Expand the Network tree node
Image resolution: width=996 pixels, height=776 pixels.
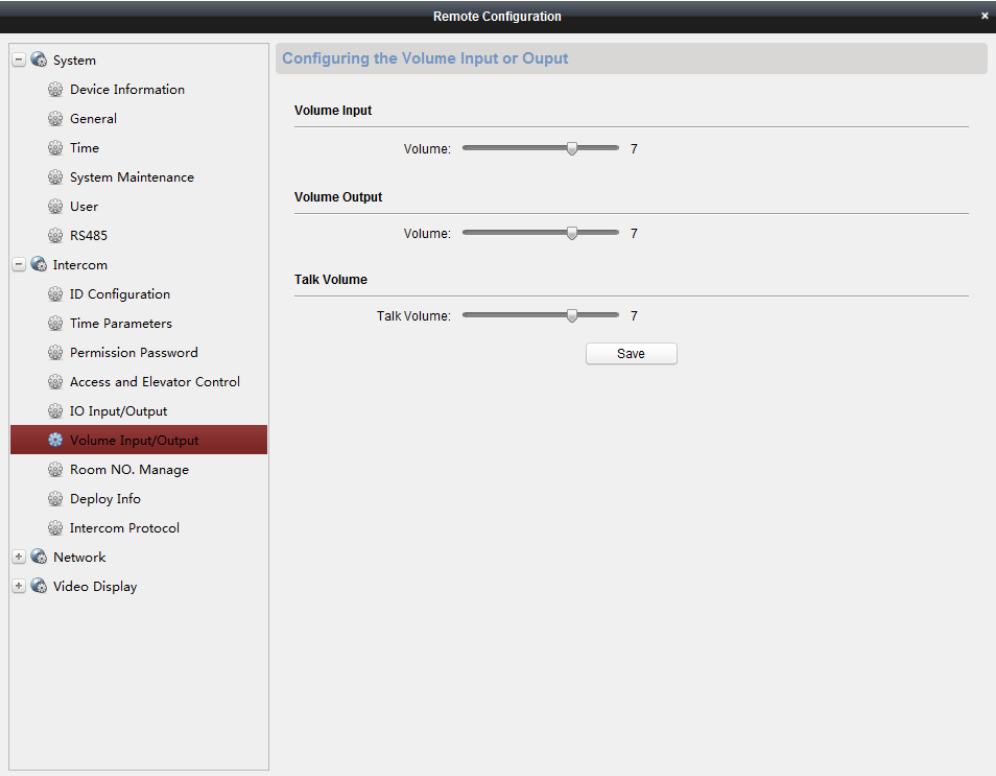pyautogui.click(x=19, y=557)
